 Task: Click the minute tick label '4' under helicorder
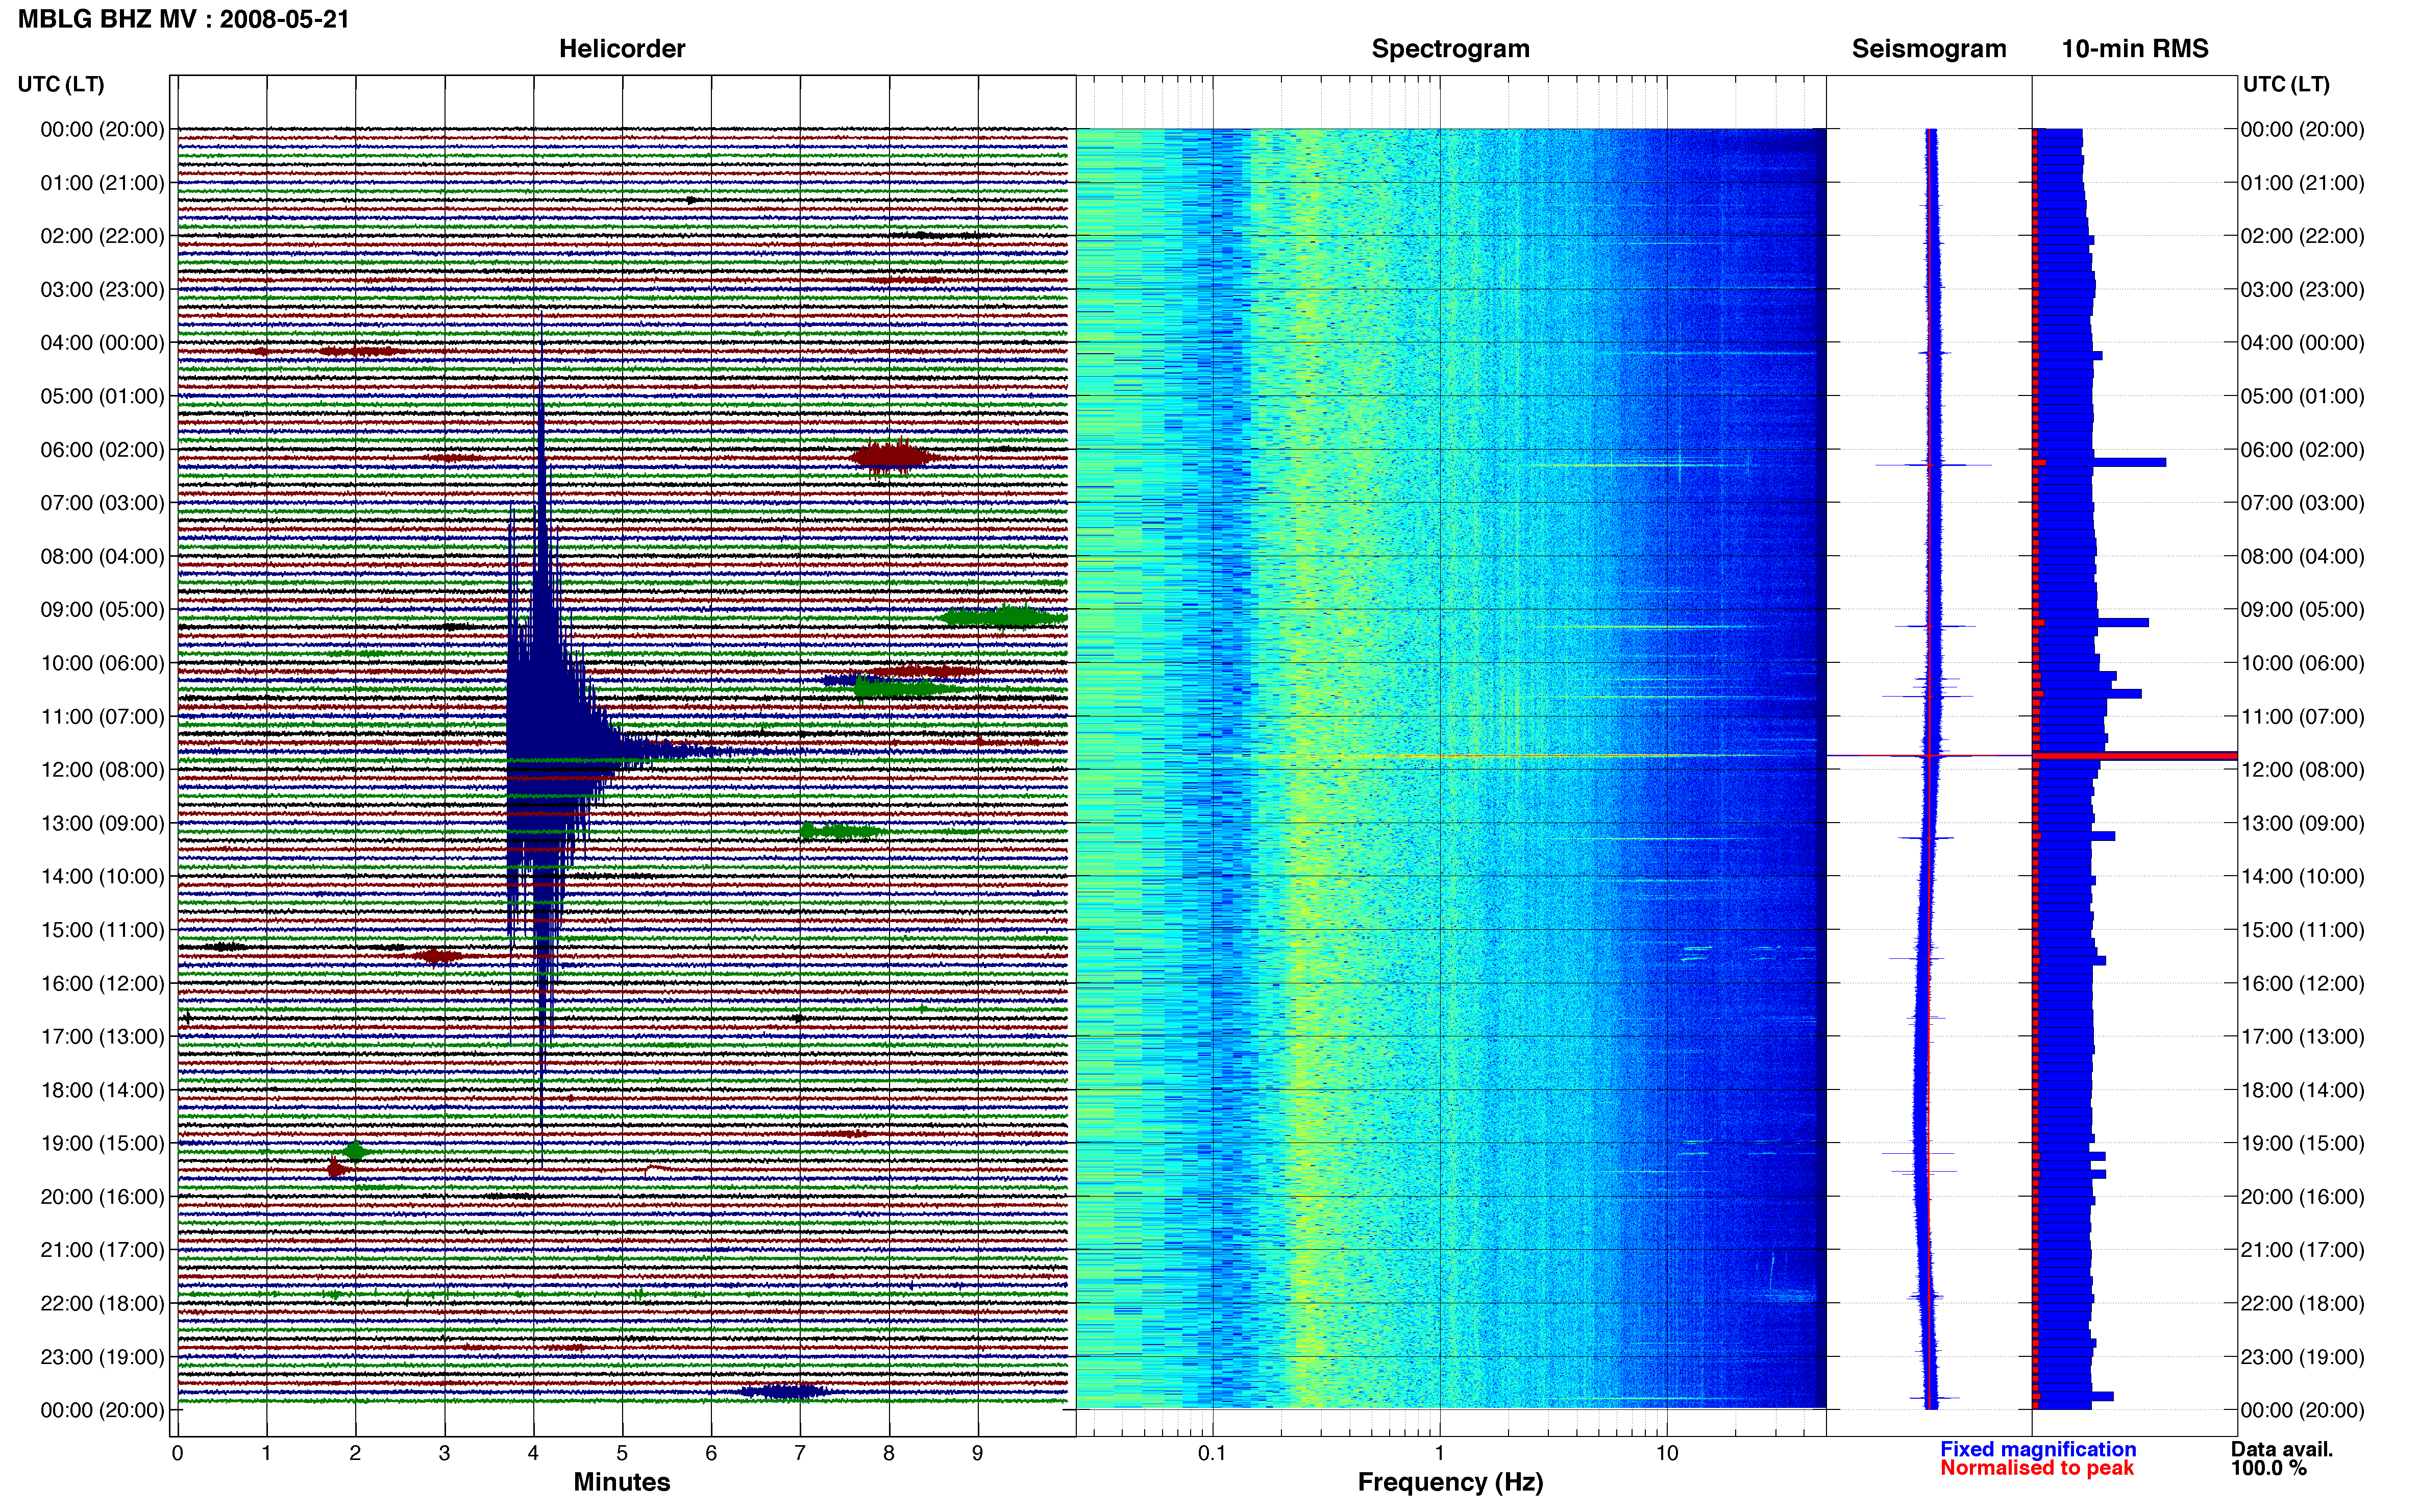point(533,1453)
